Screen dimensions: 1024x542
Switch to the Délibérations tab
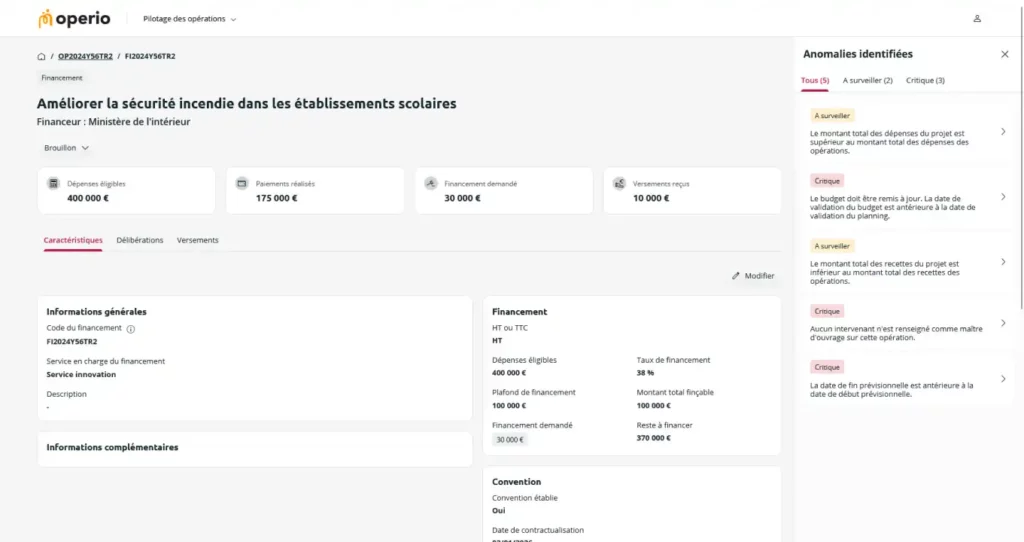point(140,240)
